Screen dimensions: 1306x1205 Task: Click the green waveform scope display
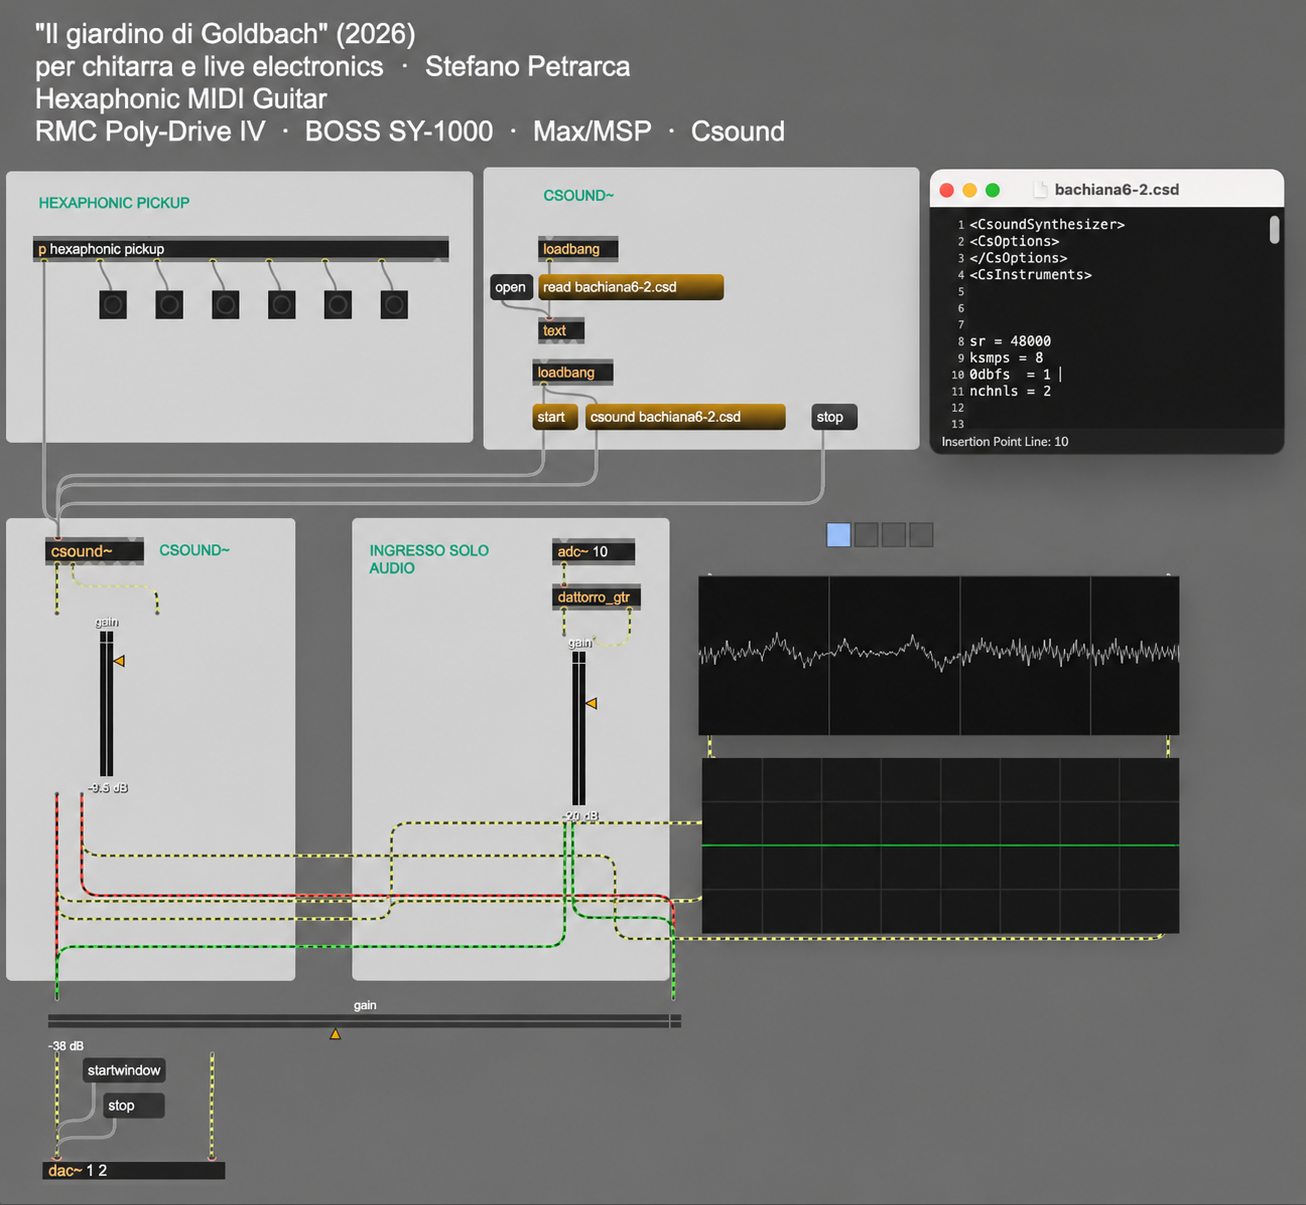[940, 846]
